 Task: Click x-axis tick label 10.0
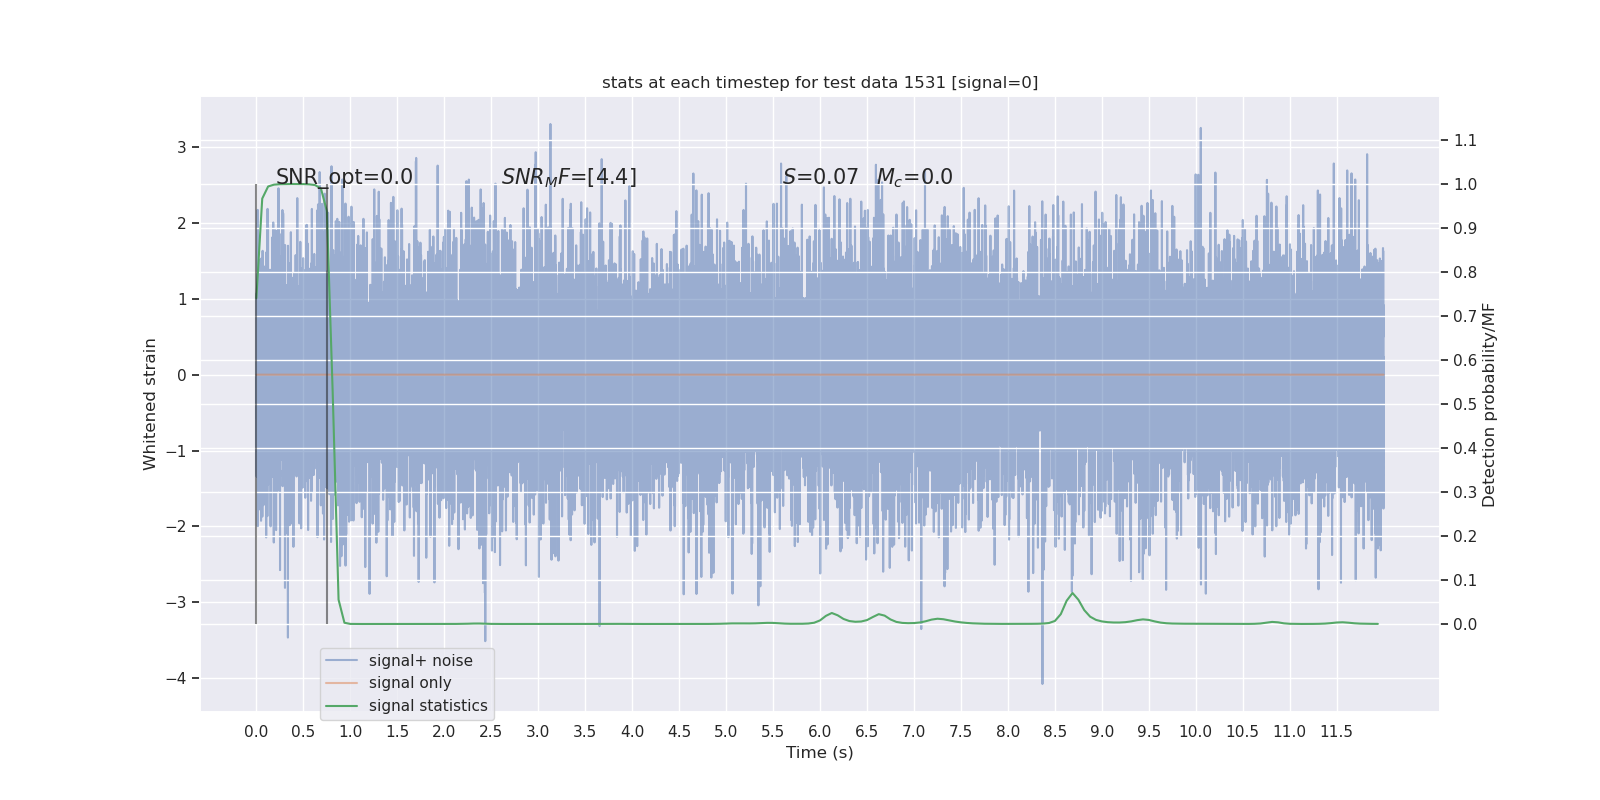[1196, 731]
